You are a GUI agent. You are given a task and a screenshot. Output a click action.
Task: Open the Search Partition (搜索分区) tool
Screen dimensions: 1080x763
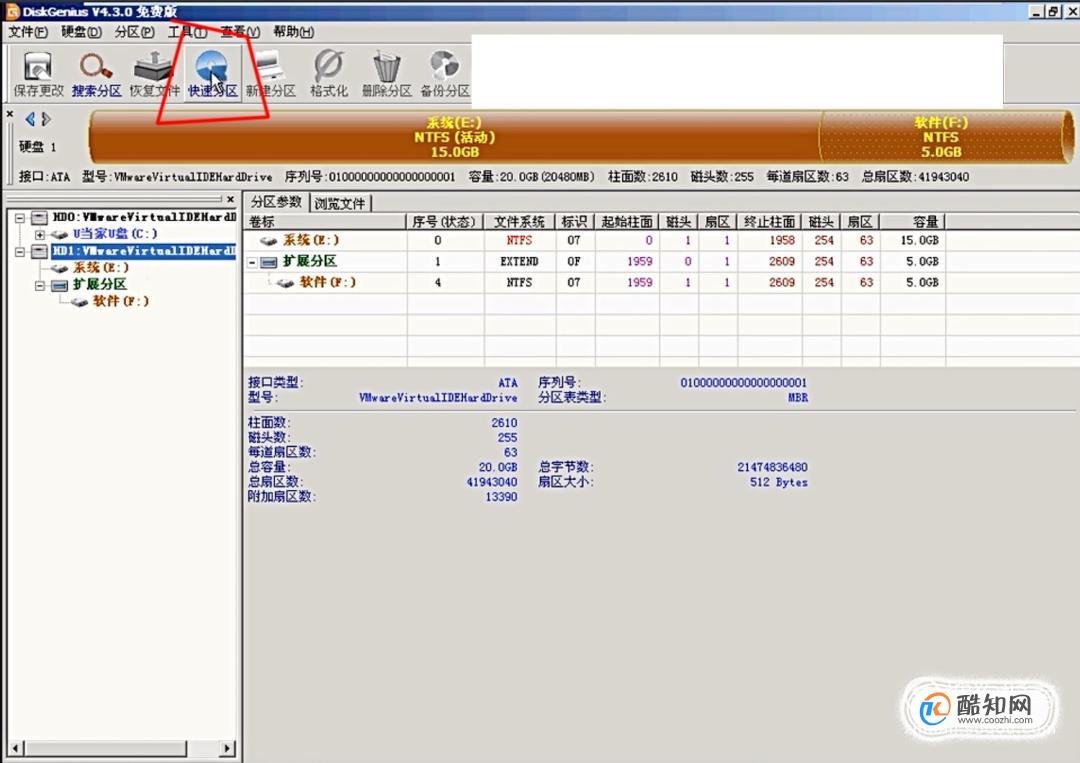(x=96, y=74)
